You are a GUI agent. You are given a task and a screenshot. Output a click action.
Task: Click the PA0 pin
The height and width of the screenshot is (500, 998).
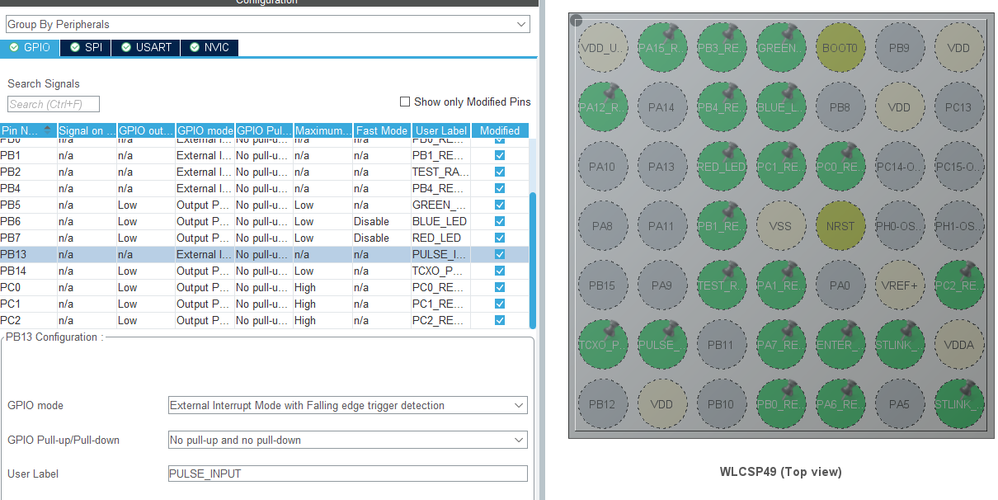[x=840, y=286]
